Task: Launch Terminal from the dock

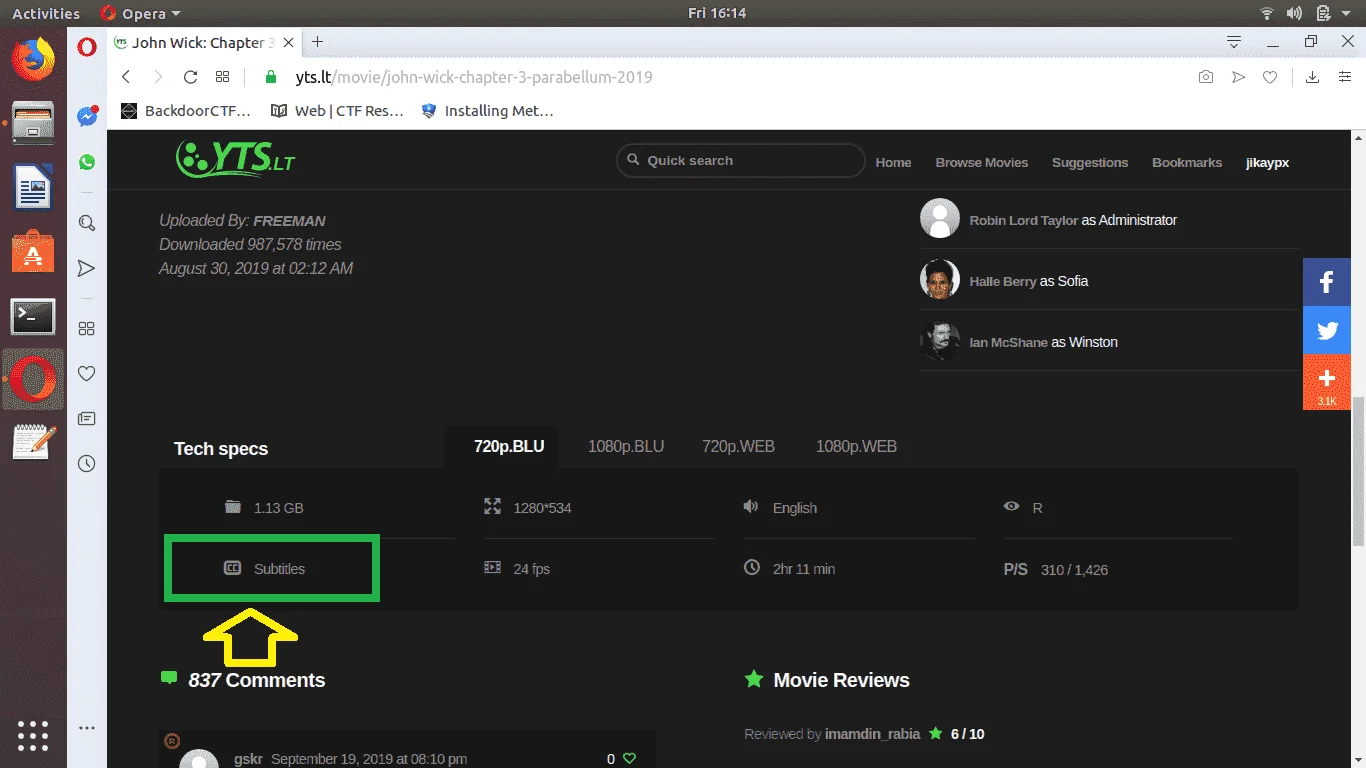Action: point(33,317)
